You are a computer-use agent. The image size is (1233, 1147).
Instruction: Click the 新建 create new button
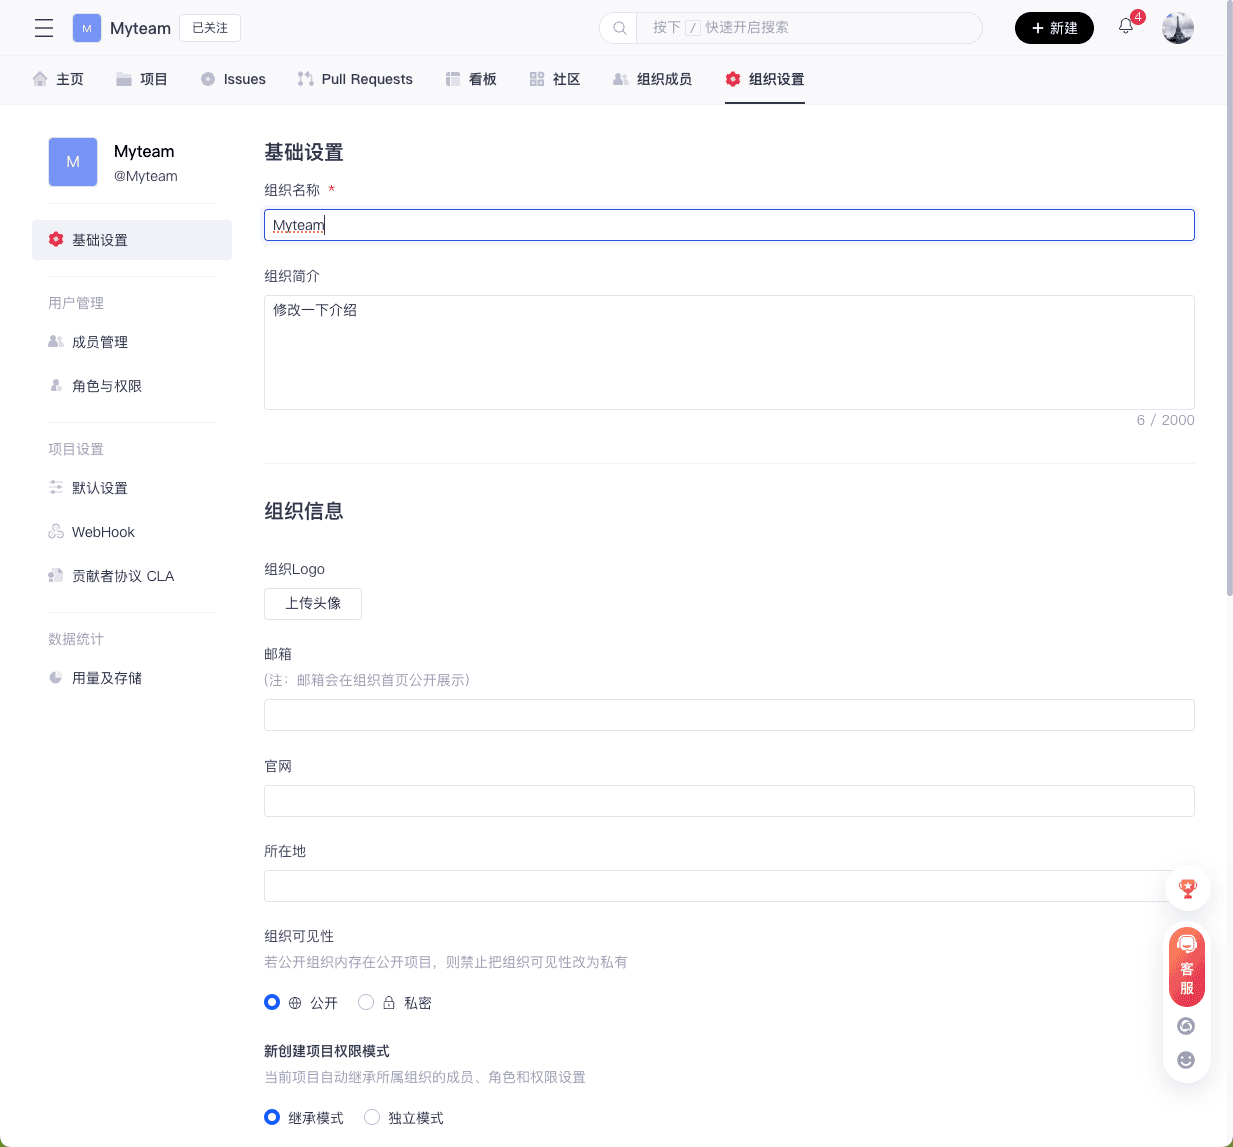click(x=1054, y=28)
